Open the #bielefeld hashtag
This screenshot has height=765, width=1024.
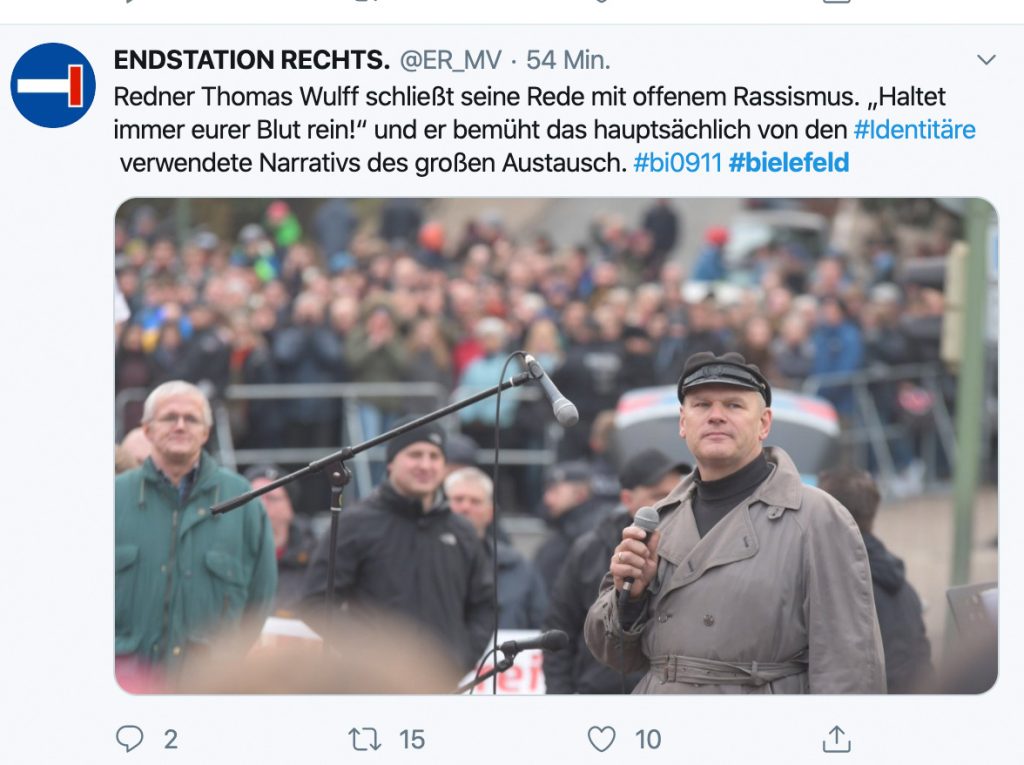pyautogui.click(x=789, y=162)
